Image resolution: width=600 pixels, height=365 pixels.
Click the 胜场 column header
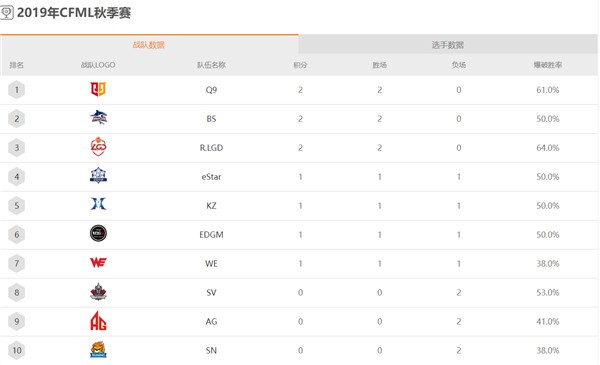pos(380,65)
